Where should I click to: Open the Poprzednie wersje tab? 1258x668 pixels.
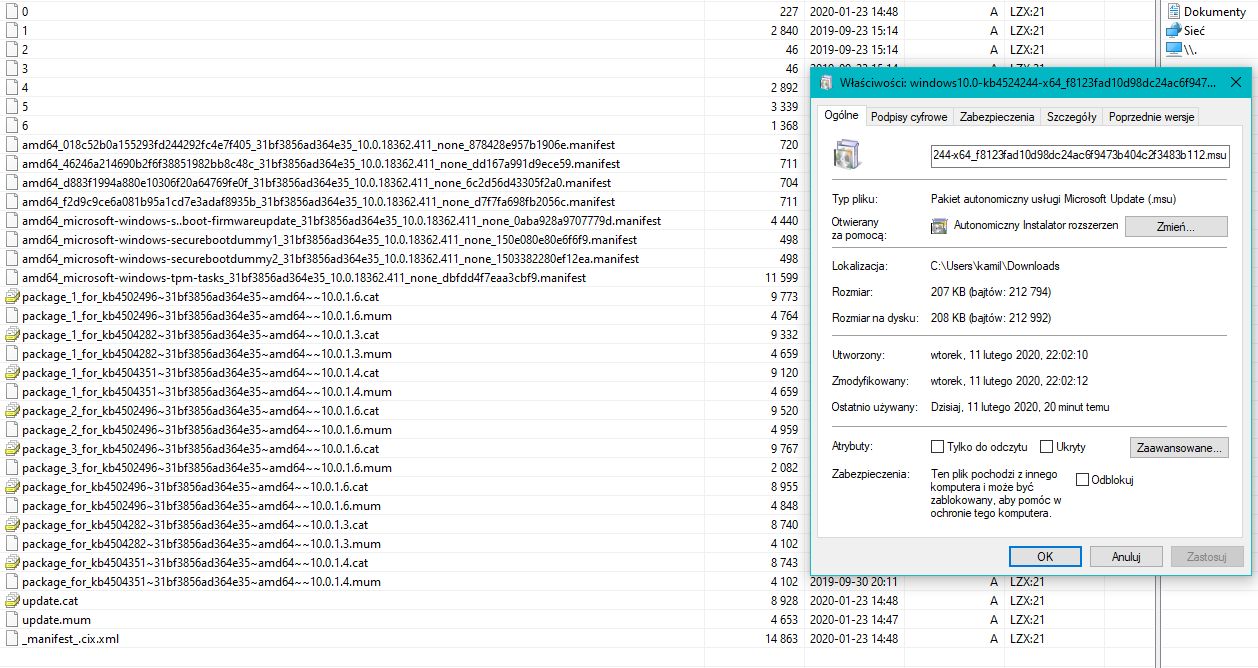[1150, 117]
